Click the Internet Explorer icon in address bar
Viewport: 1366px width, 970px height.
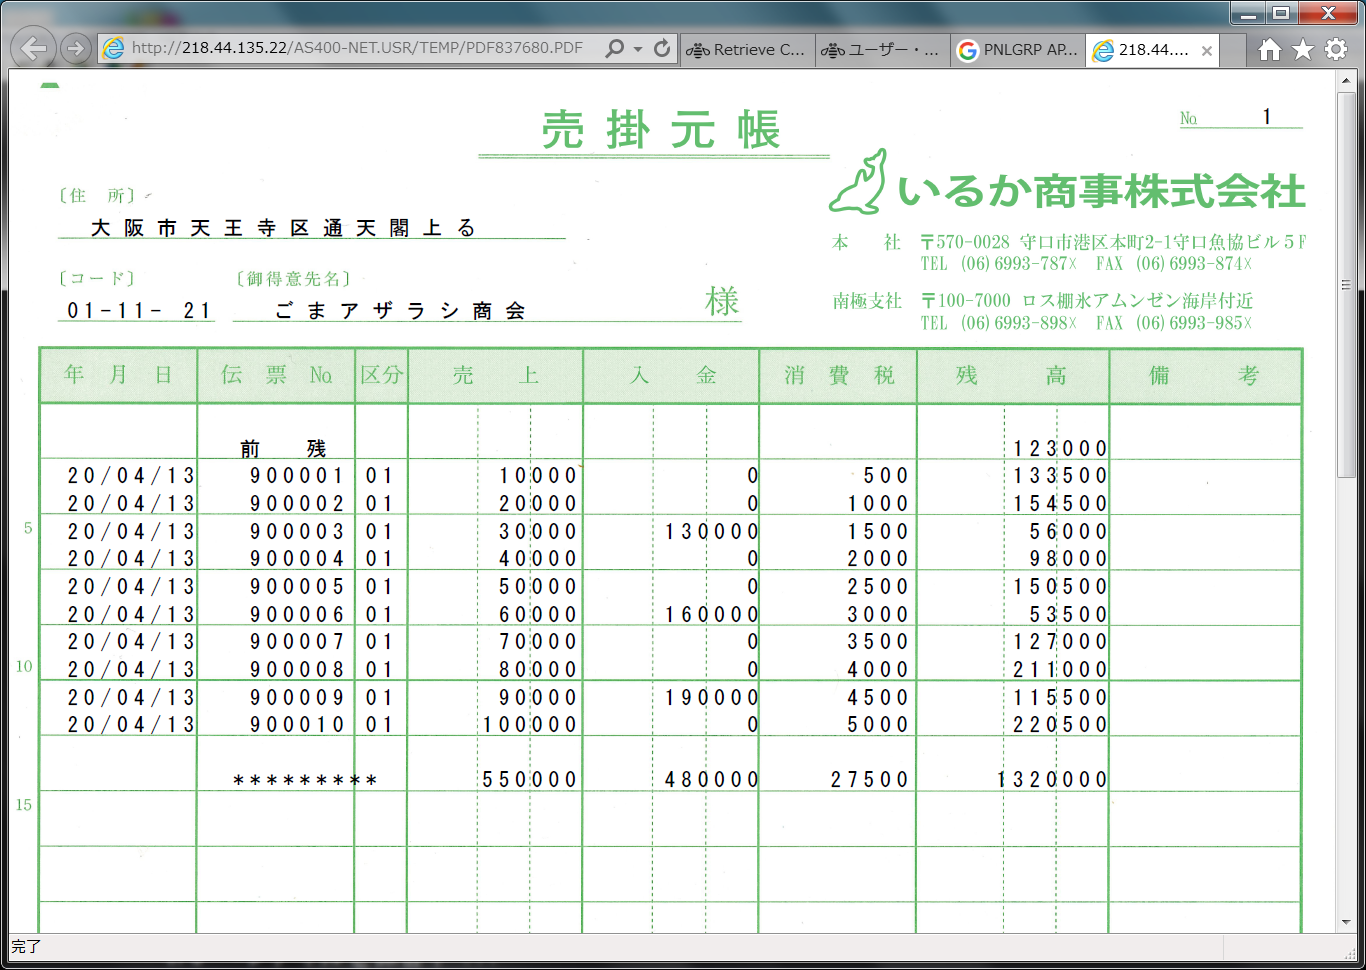click(x=114, y=49)
